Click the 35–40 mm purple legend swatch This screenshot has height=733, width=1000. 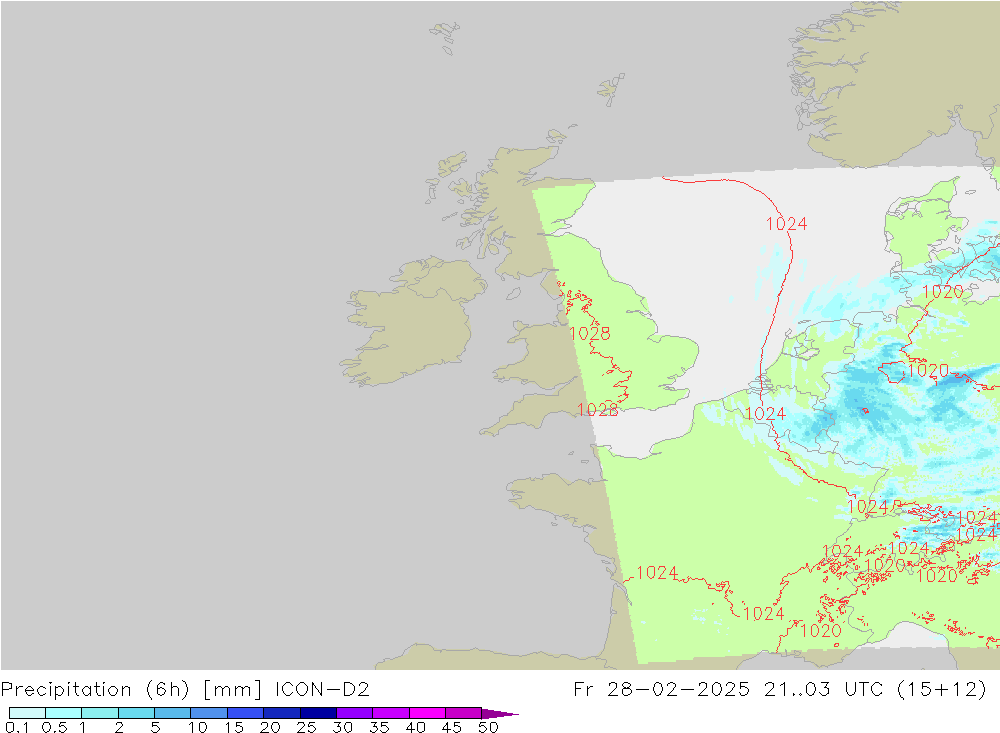390,713
